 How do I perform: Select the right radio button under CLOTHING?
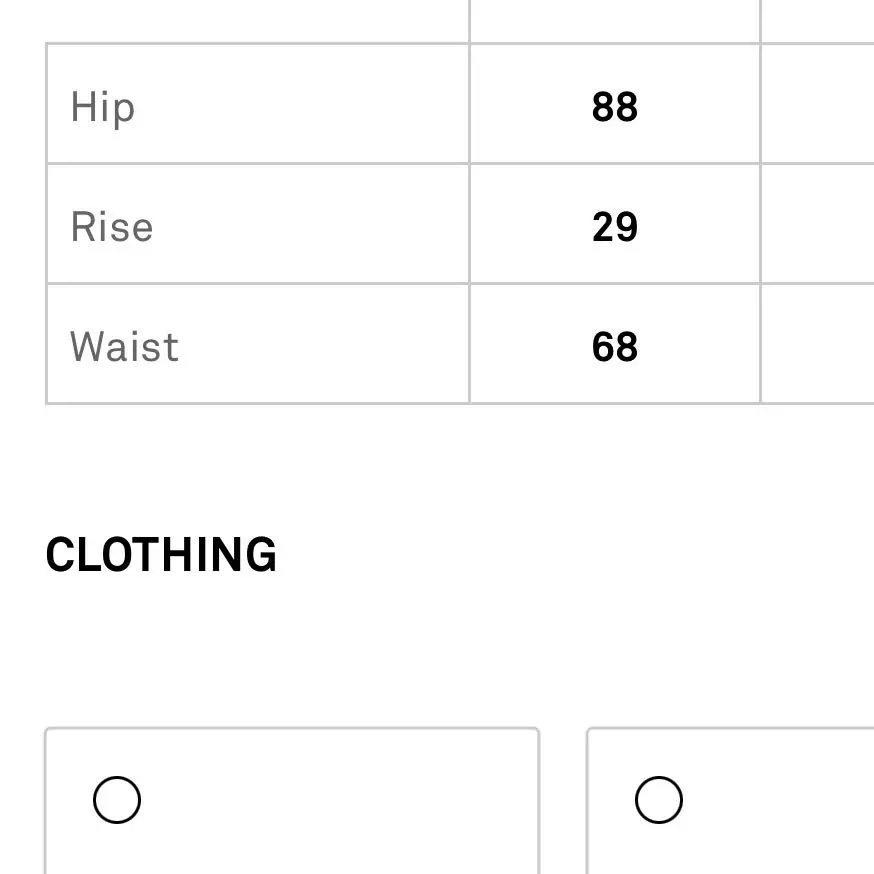click(659, 800)
